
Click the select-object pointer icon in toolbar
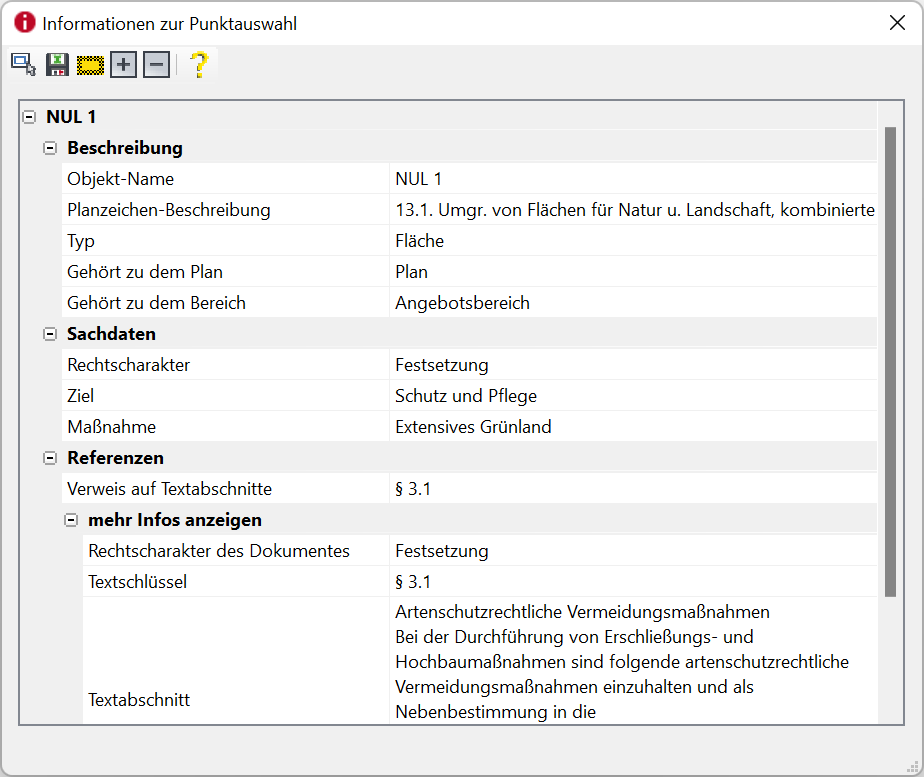point(23,65)
